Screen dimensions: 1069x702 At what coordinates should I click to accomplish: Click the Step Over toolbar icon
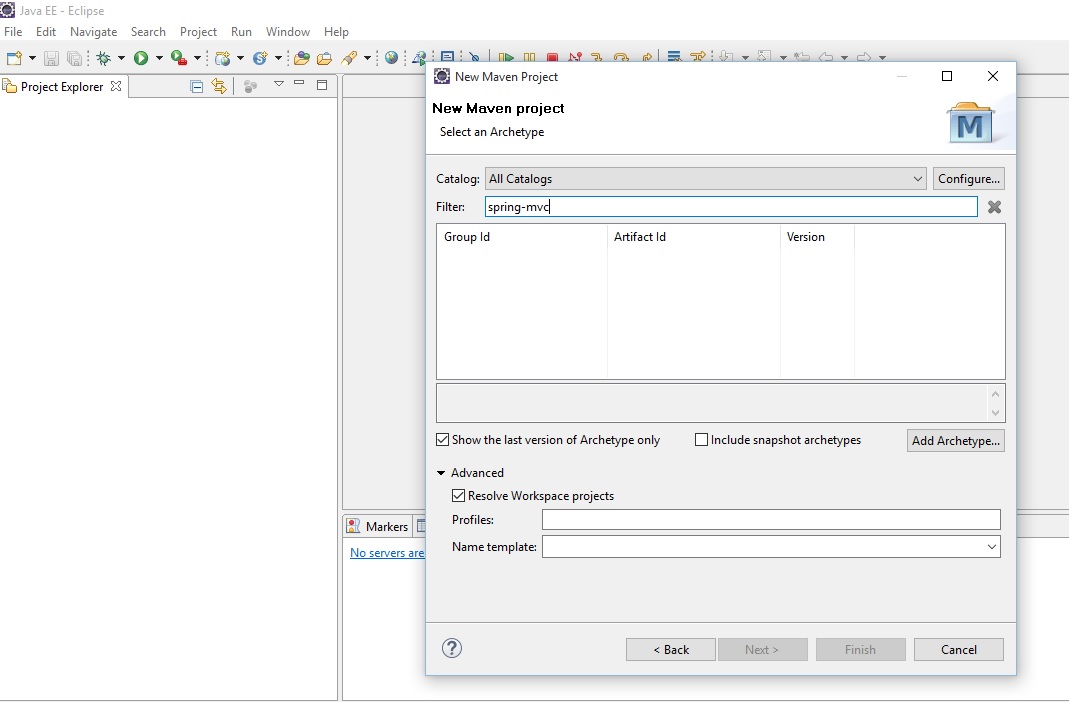pos(621,57)
